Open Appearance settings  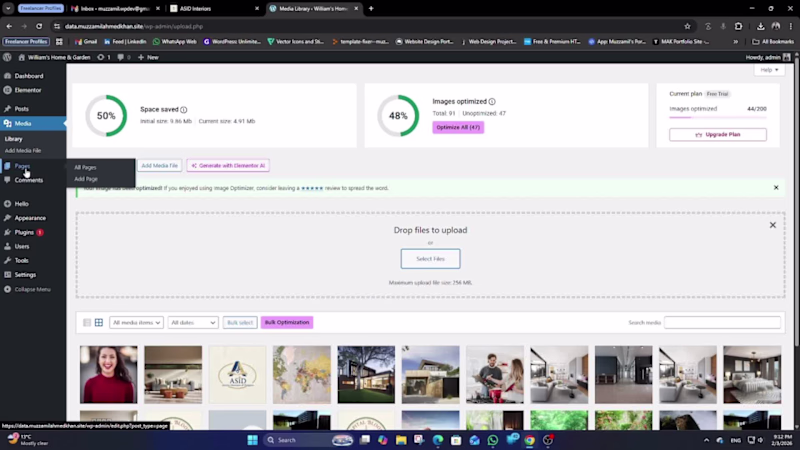click(30, 218)
